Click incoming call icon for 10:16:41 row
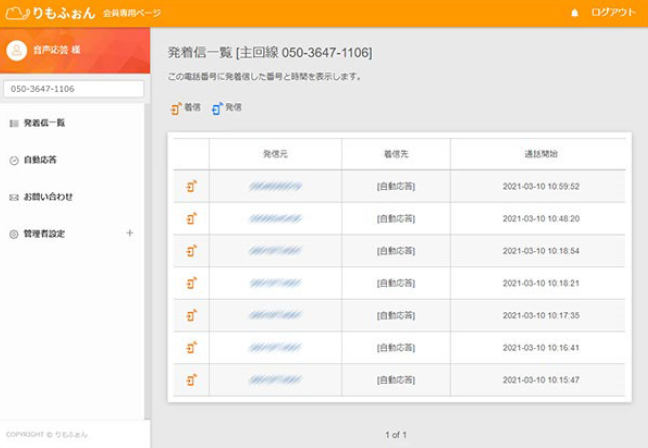The width and height of the screenshot is (648, 448). 191,348
